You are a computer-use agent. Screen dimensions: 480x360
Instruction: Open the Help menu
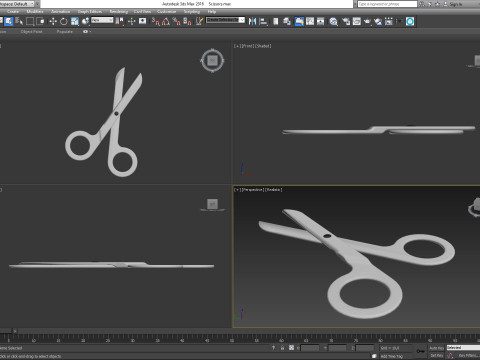[212, 12]
